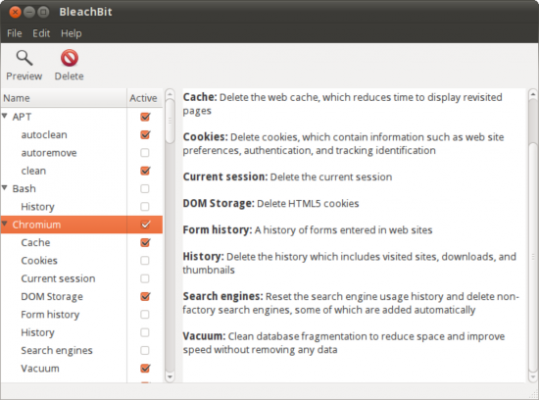Disable the DOM Storage checkbox
This screenshot has width=539, height=400.
click(x=145, y=296)
